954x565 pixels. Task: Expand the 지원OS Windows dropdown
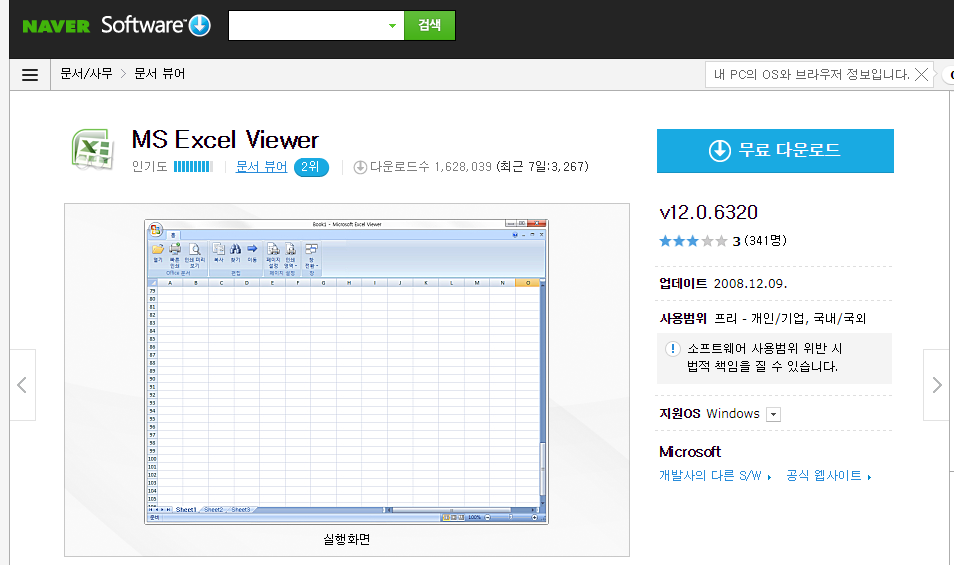click(x=773, y=414)
